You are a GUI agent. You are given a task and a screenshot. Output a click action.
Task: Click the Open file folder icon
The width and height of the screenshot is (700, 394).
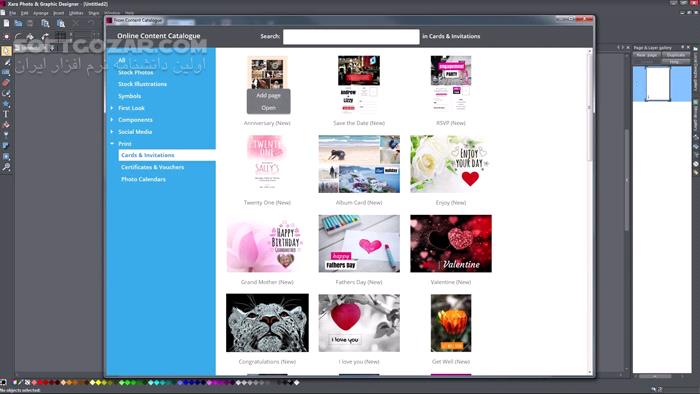(x=18, y=23)
